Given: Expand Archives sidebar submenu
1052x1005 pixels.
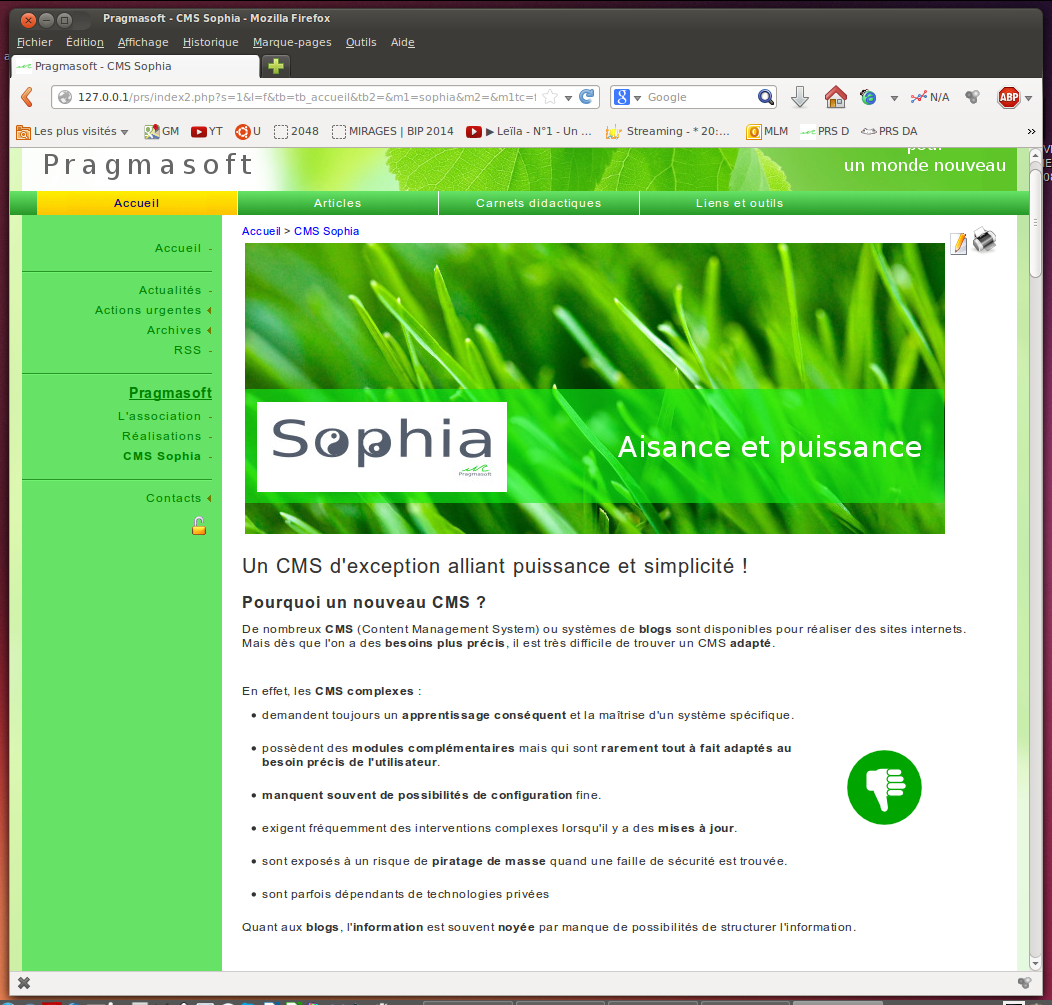Looking at the screenshot, I should (209, 330).
